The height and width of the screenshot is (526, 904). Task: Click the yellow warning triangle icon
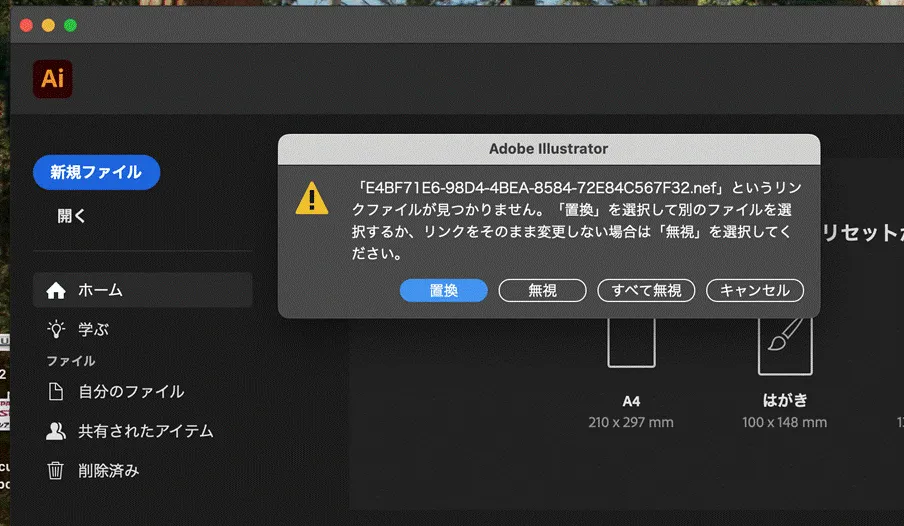point(311,198)
